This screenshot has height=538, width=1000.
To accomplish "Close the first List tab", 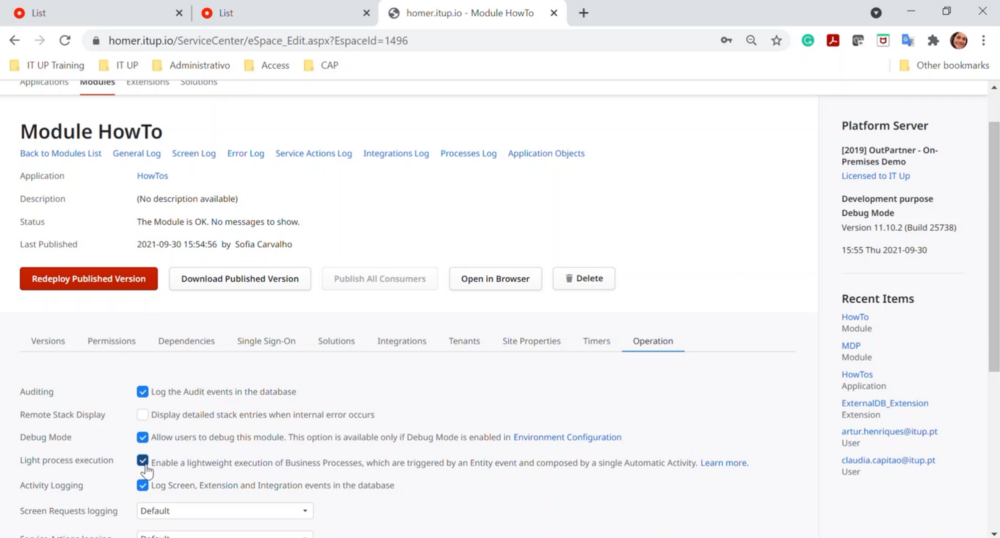I will tap(179, 13).
